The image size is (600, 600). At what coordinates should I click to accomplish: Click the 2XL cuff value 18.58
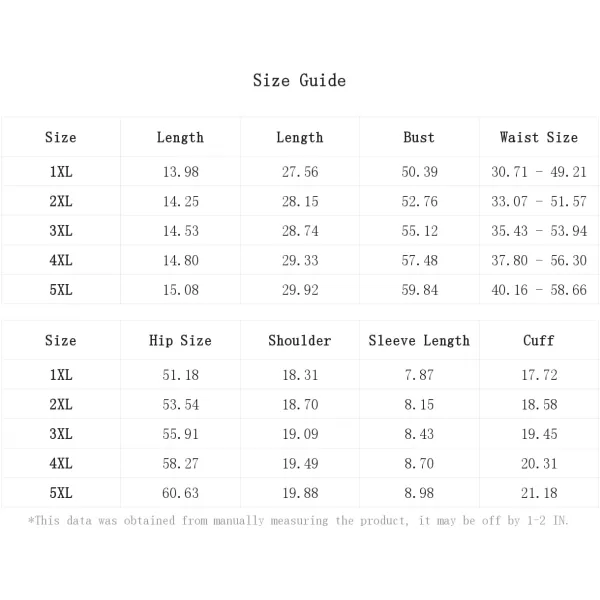click(539, 404)
